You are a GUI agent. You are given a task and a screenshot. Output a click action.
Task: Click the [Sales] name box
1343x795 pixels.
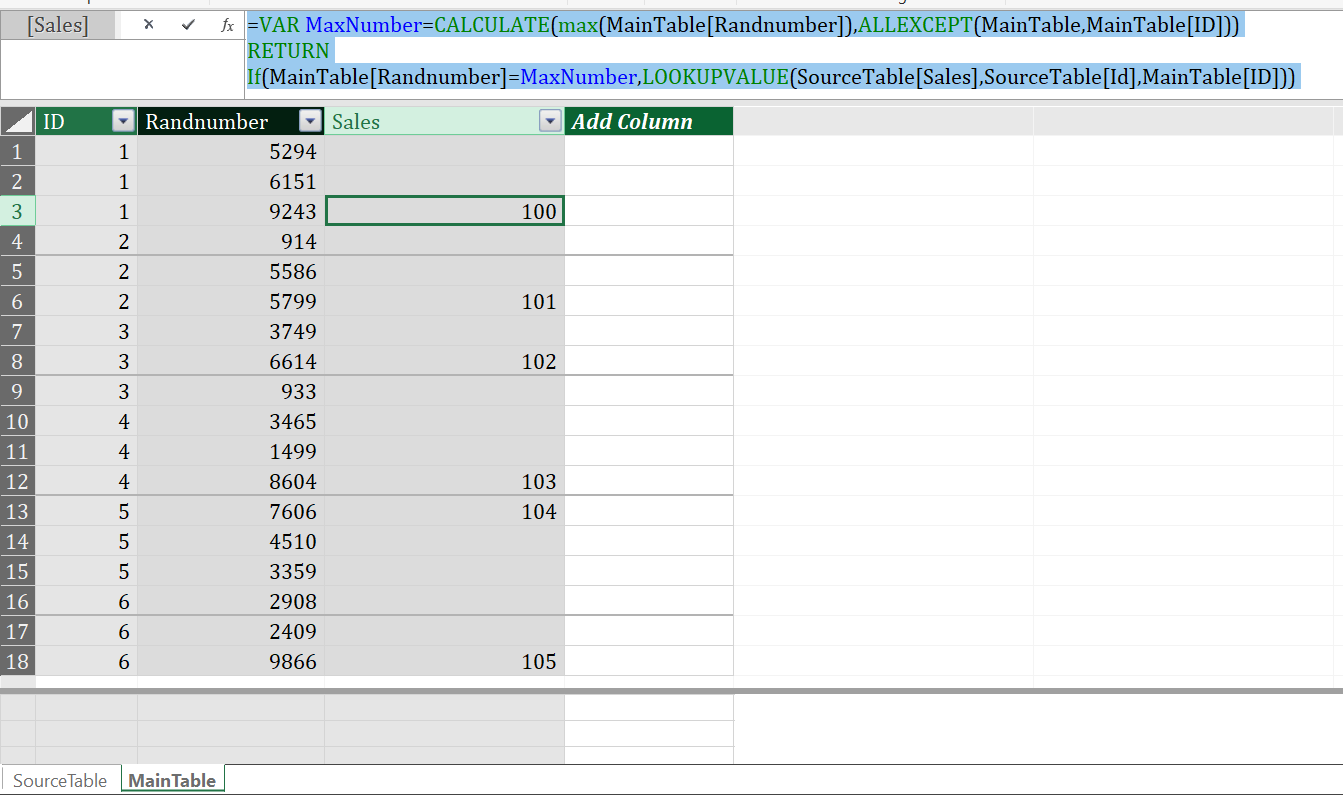click(x=58, y=25)
